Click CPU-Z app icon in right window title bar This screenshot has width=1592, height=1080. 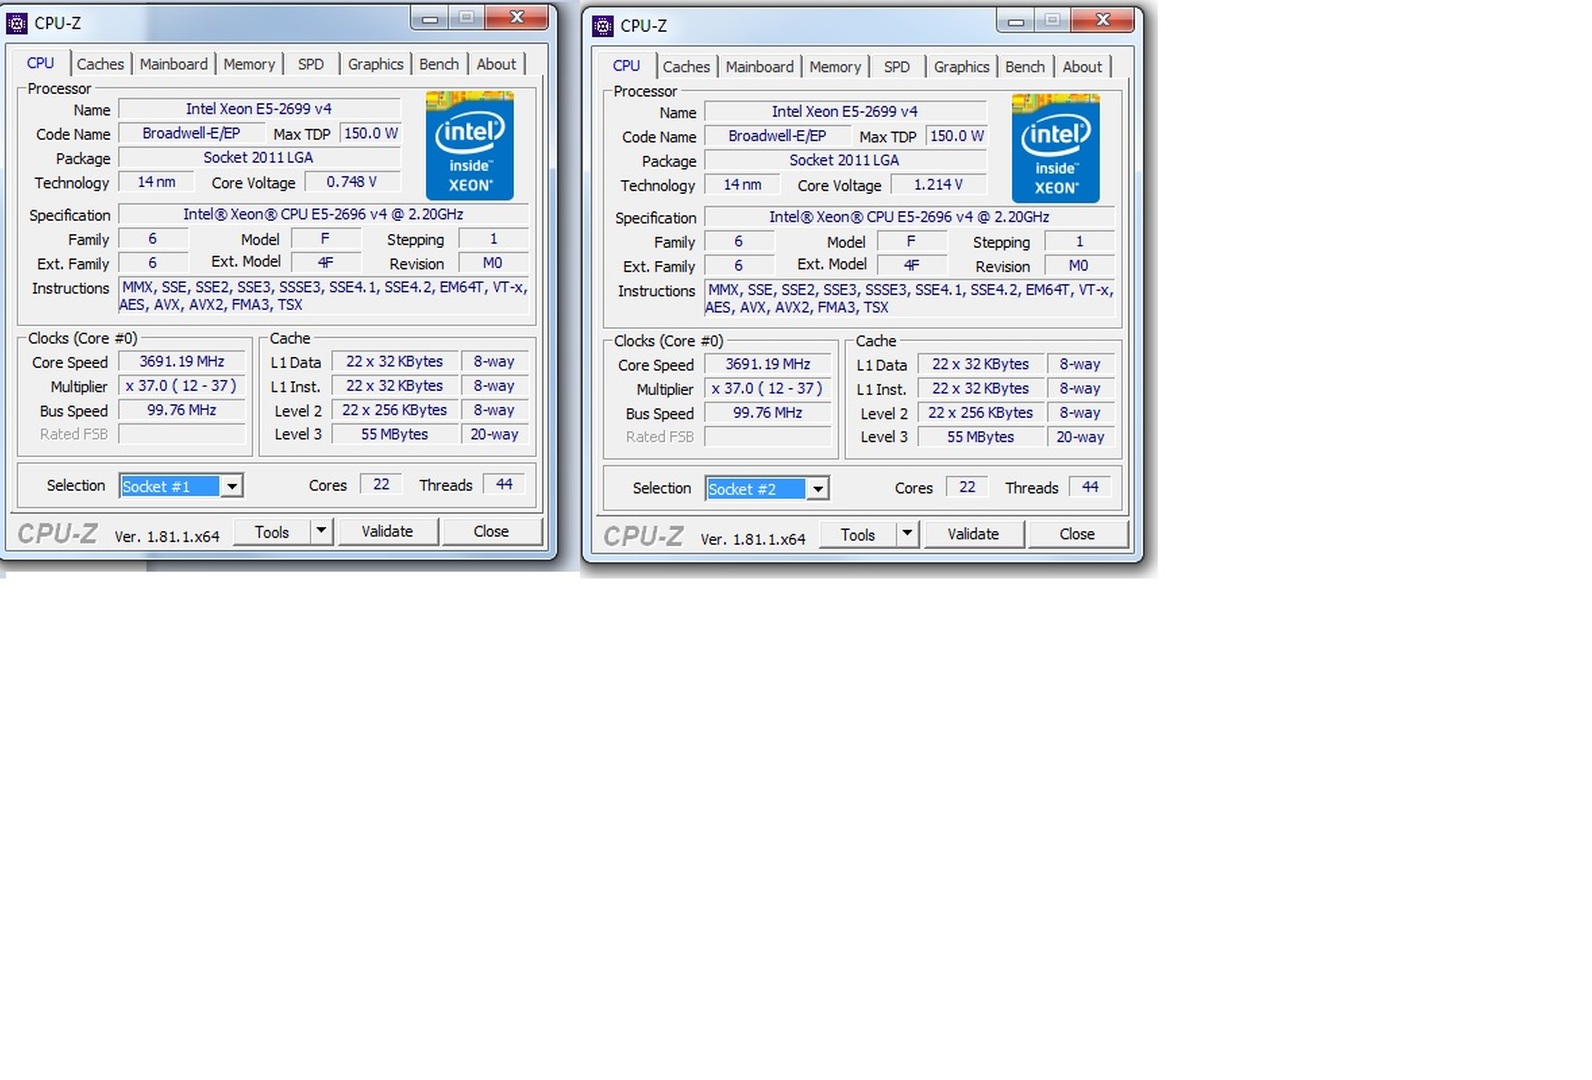(603, 25)
